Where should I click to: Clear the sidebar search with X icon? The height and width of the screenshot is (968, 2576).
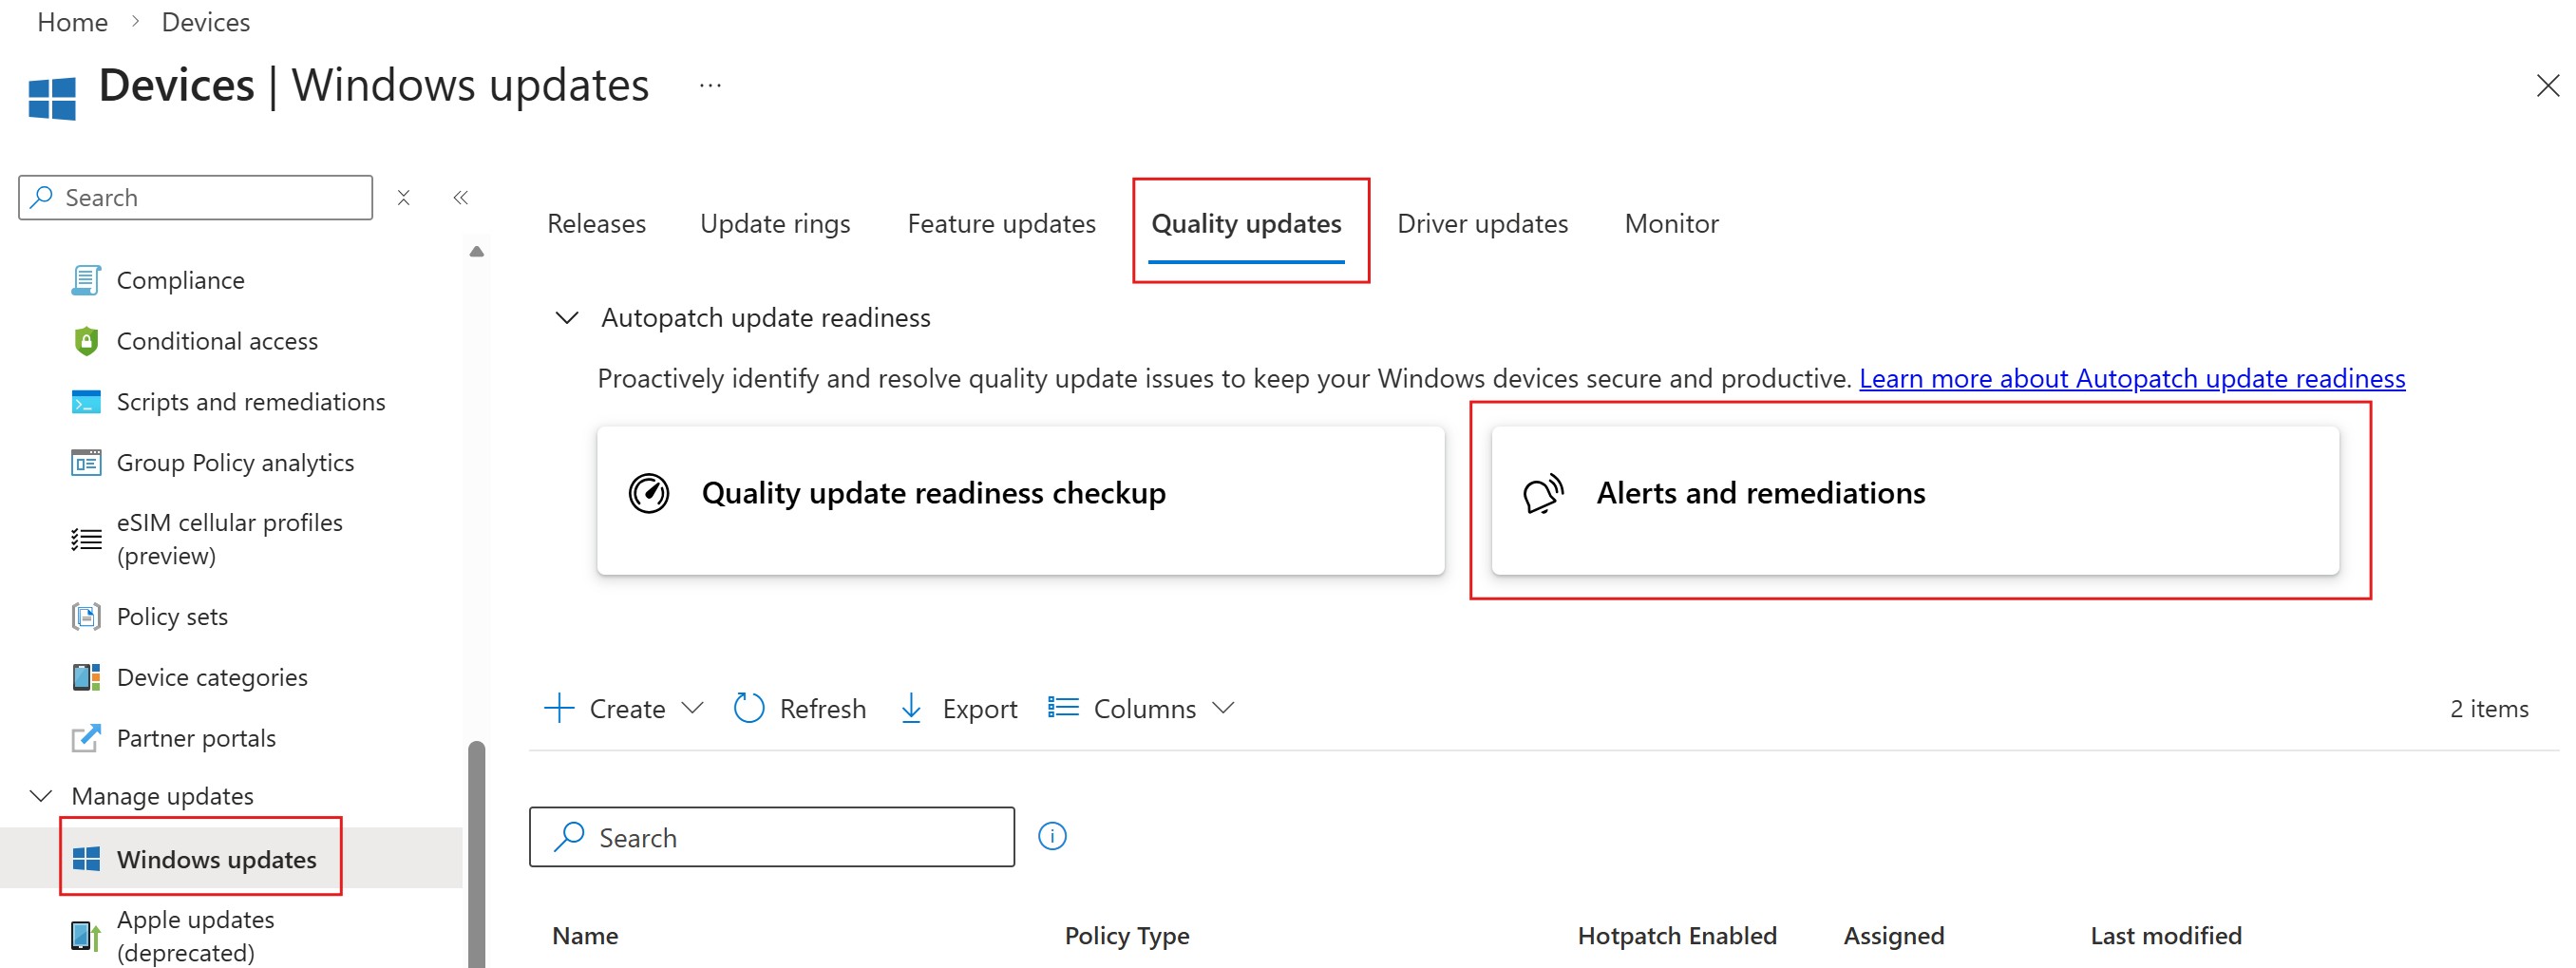tap(403, 198)
